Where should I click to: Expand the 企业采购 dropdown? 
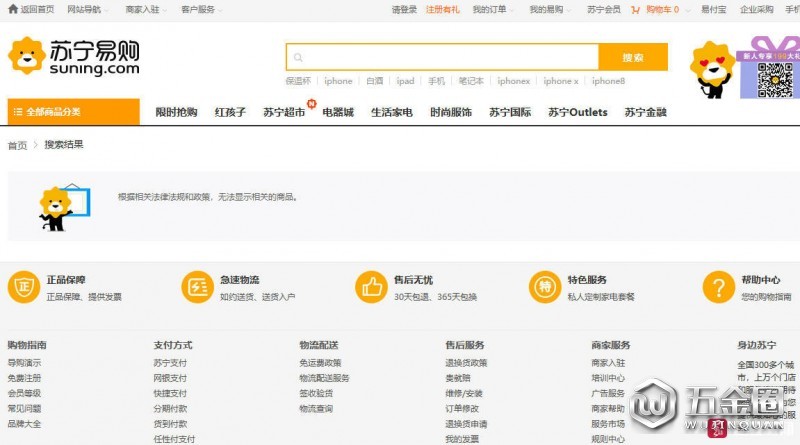tap(757, 9)
